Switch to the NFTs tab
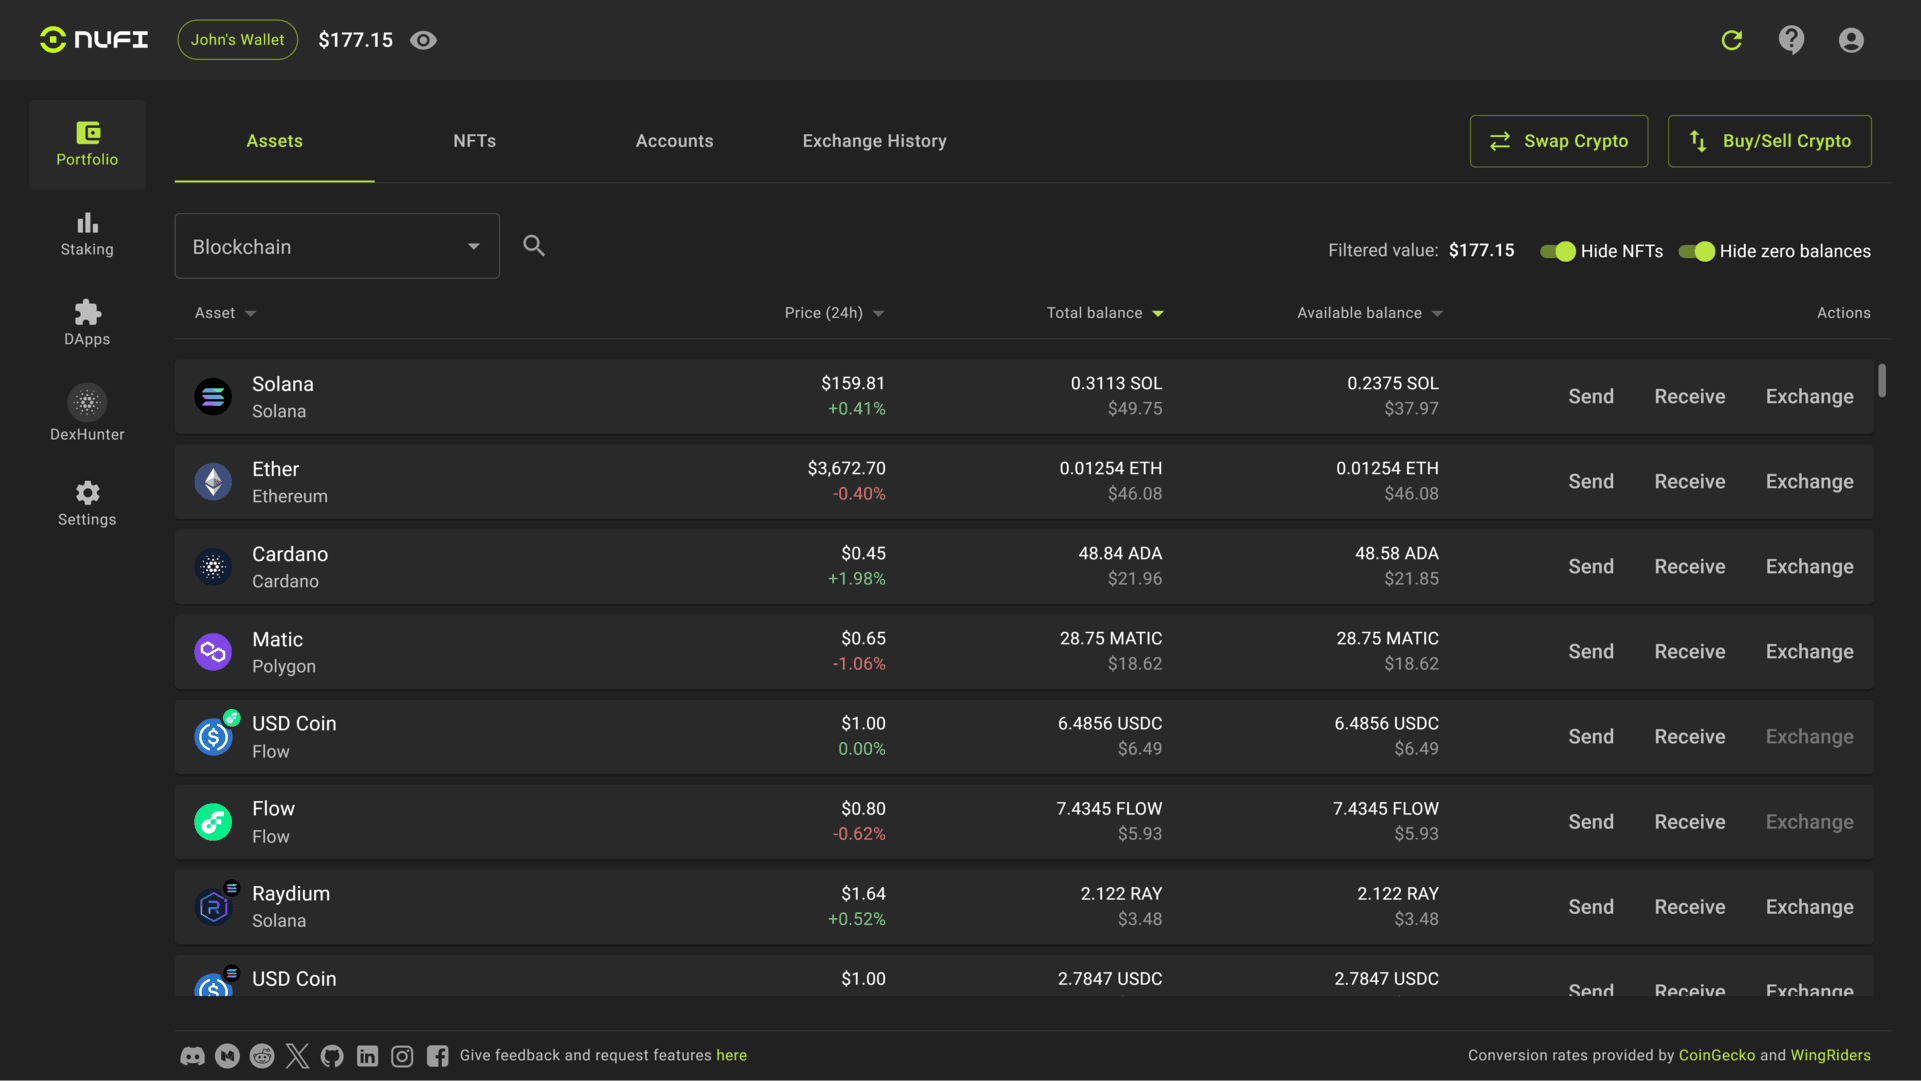 (x=474, y=141)
